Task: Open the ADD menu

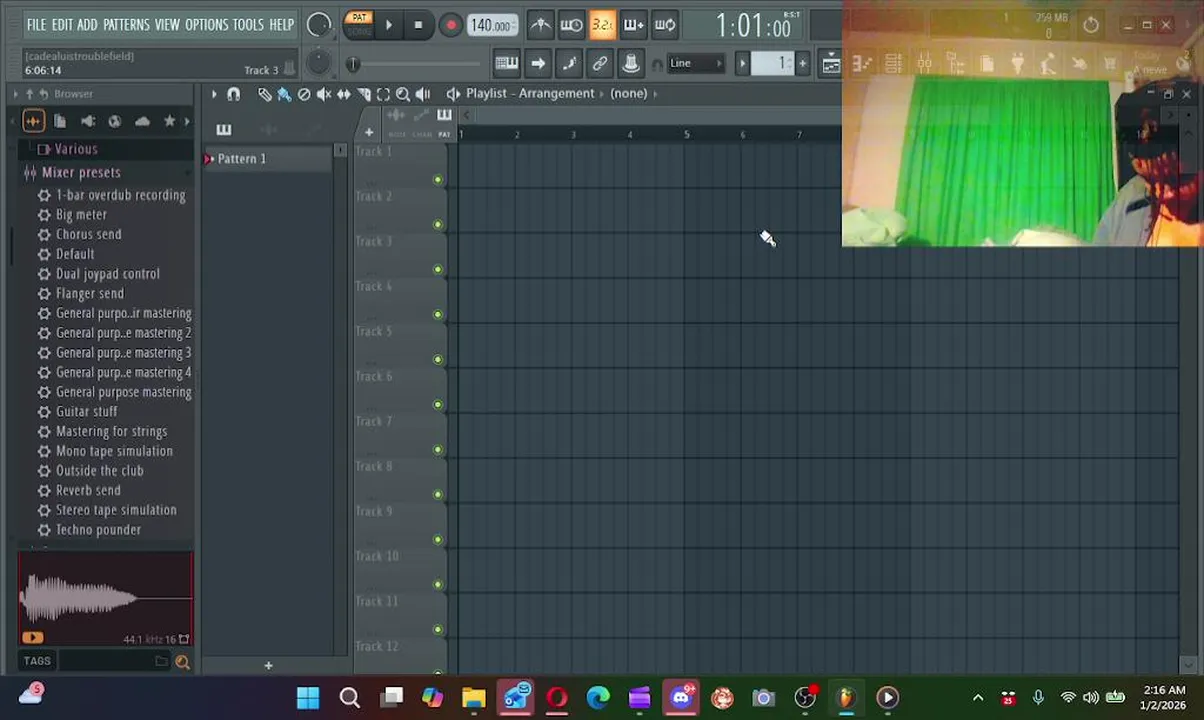Action: pyautogui.click(x=88, y=24)
